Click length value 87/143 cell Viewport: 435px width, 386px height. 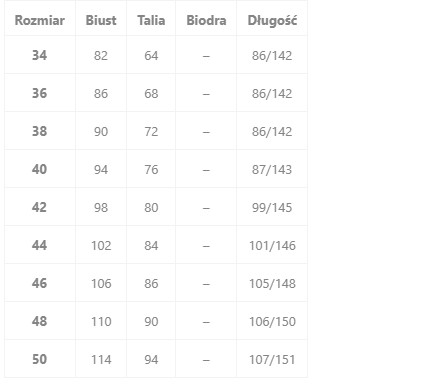[272, 170]
